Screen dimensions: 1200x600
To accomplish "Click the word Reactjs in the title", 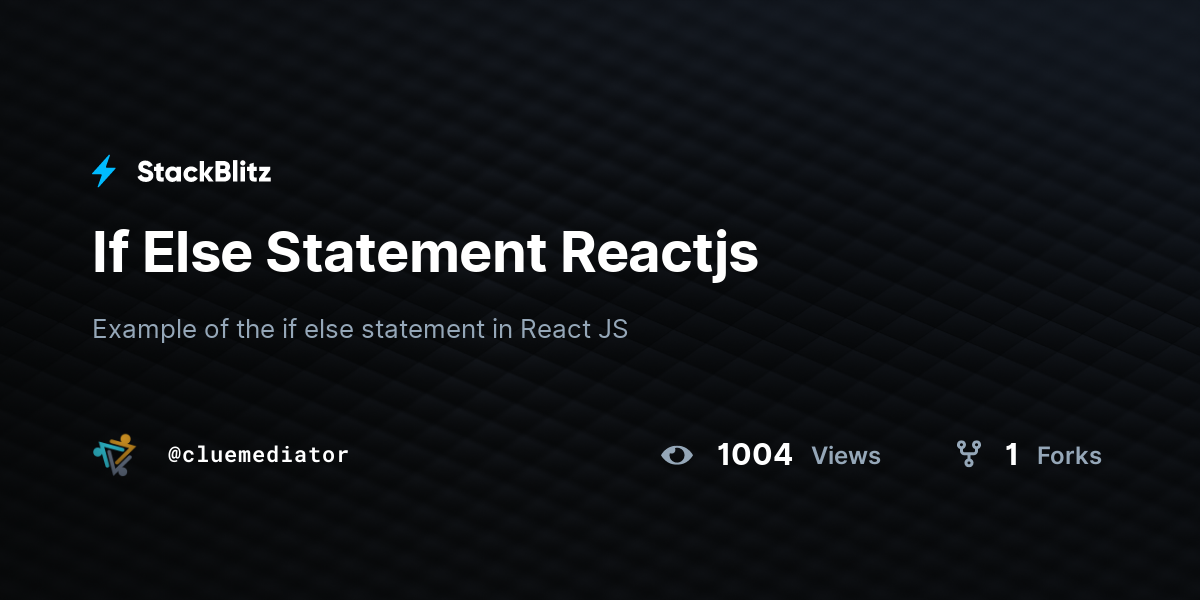I will click(x=659, y=254).
